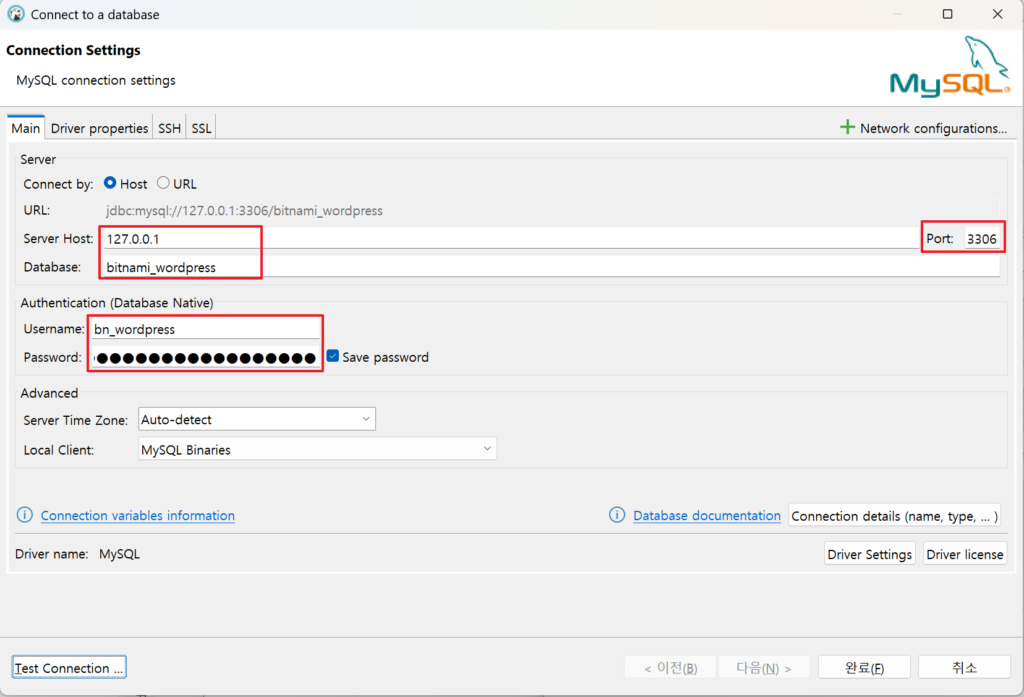Click the MySQL dolphin logo
This screenshot has height=697, width=1024.
950,67
